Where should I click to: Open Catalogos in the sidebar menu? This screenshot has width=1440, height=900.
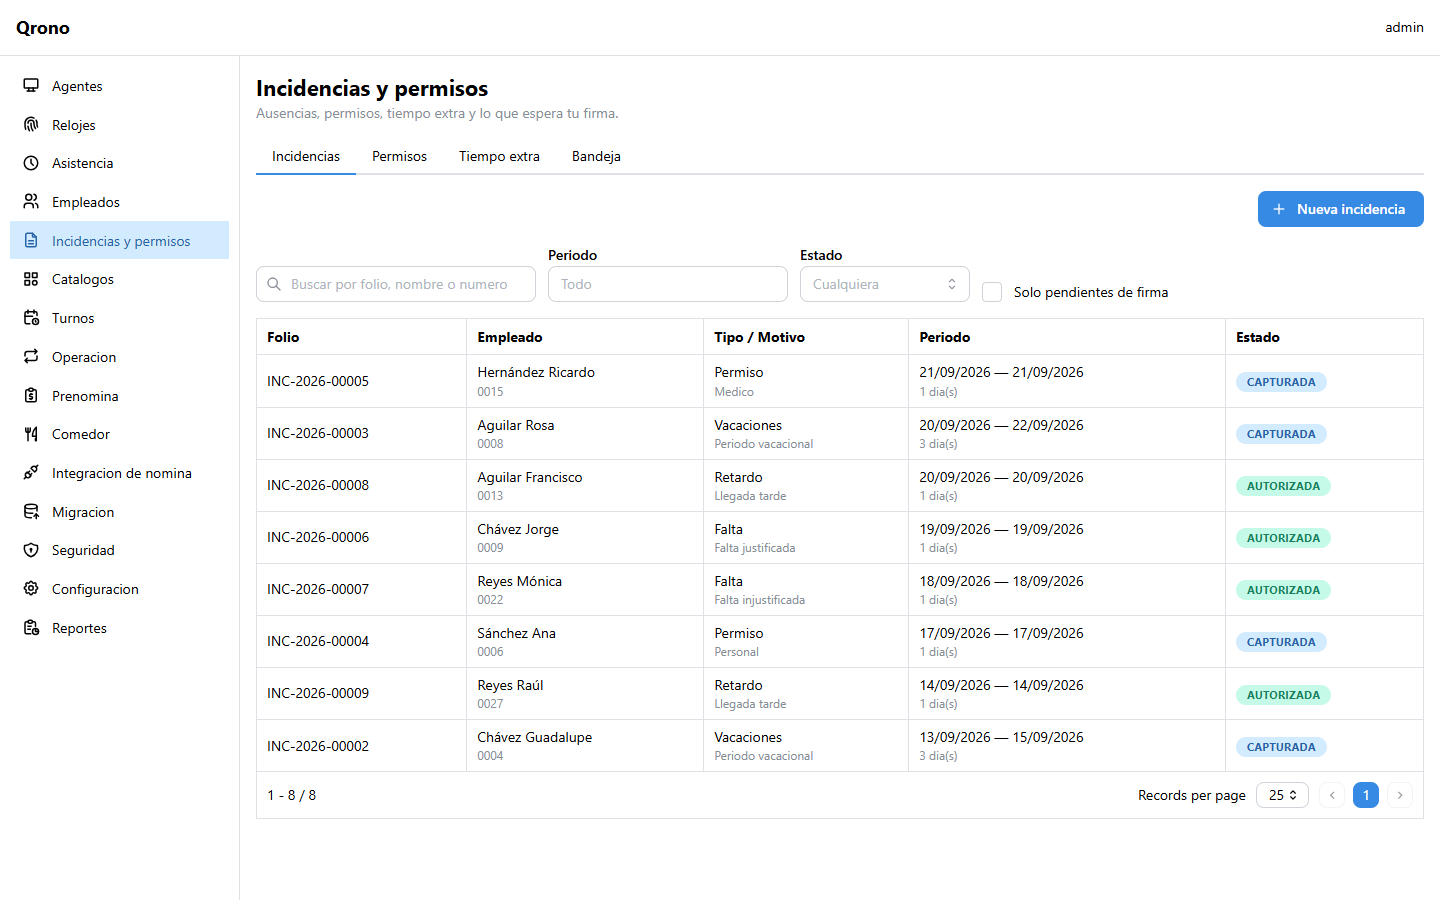[x=119, y=279]
